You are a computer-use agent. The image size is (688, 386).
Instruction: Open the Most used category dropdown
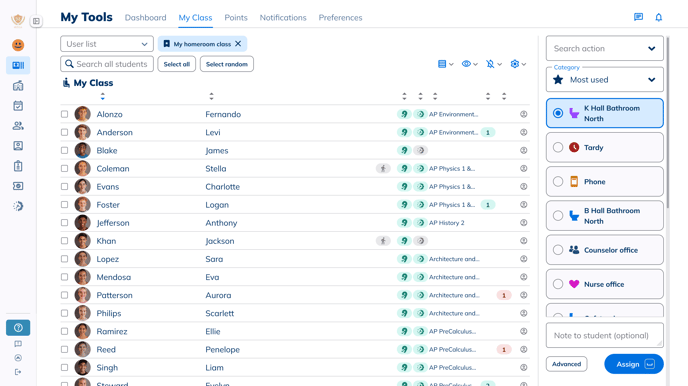[x=605, y=80]
